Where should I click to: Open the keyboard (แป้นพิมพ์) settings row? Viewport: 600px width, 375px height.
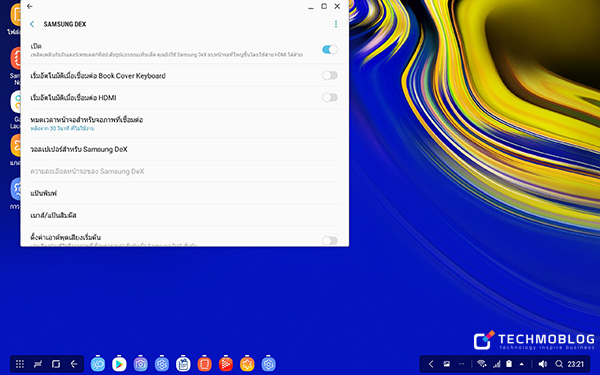pyautogui.click(x=184, y=193)
